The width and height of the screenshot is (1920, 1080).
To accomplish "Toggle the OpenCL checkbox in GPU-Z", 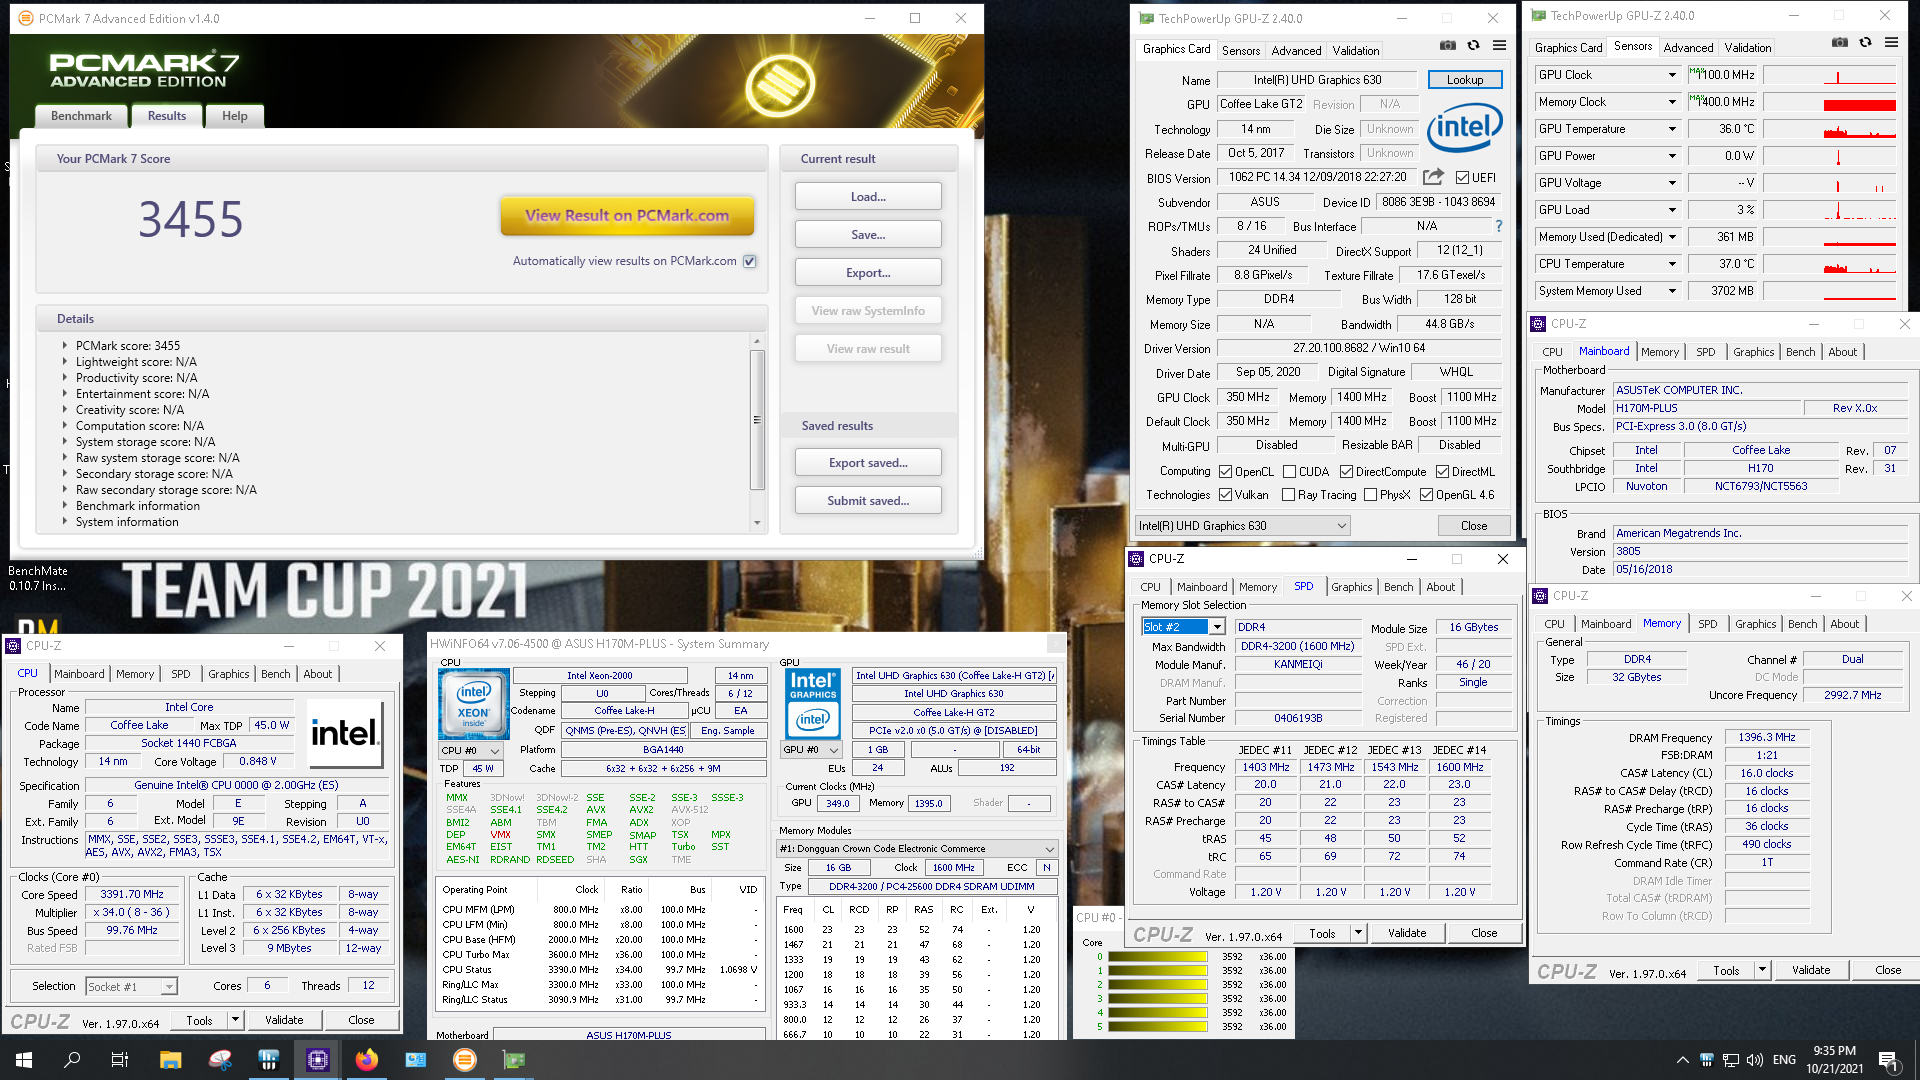I will [1226, 472].
